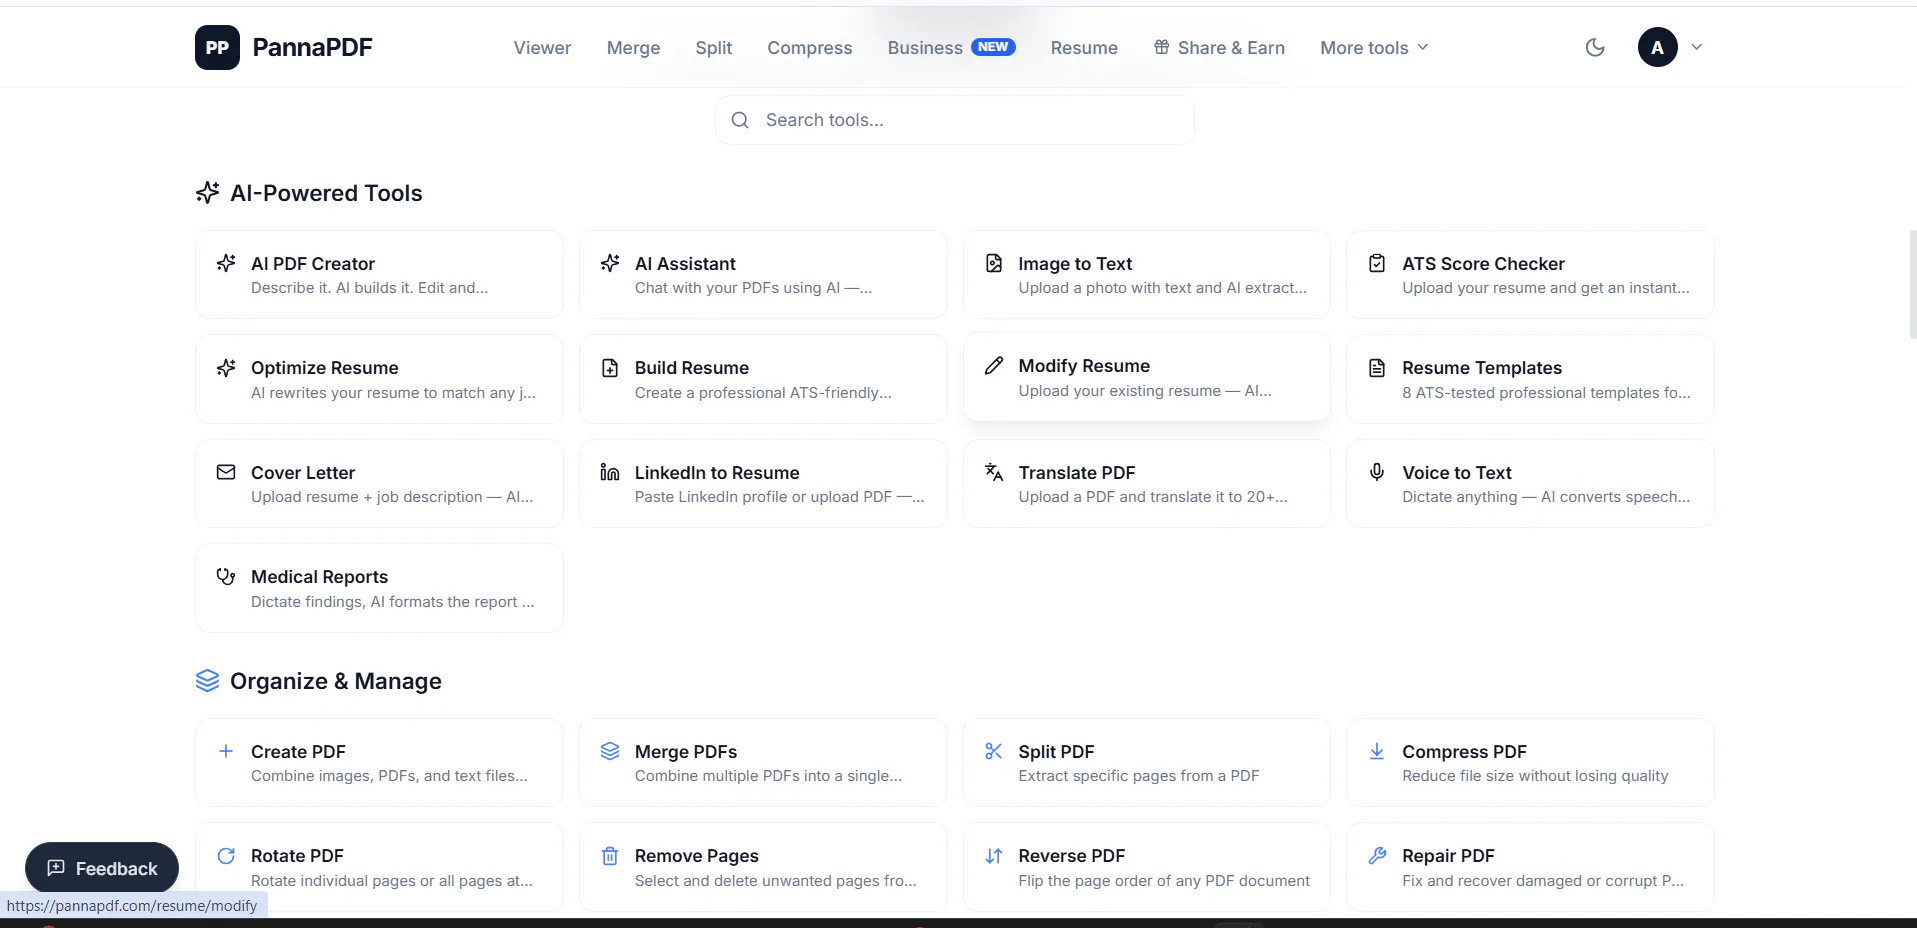
Task: Click the ATS Score Checker clipboard icon
Action: tap(1377, 263)
